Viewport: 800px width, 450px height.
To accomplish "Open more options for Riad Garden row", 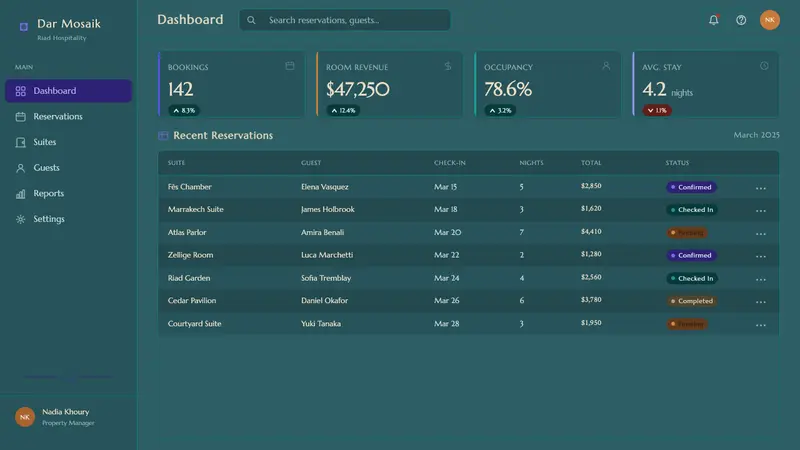I will tap(761, 279).
